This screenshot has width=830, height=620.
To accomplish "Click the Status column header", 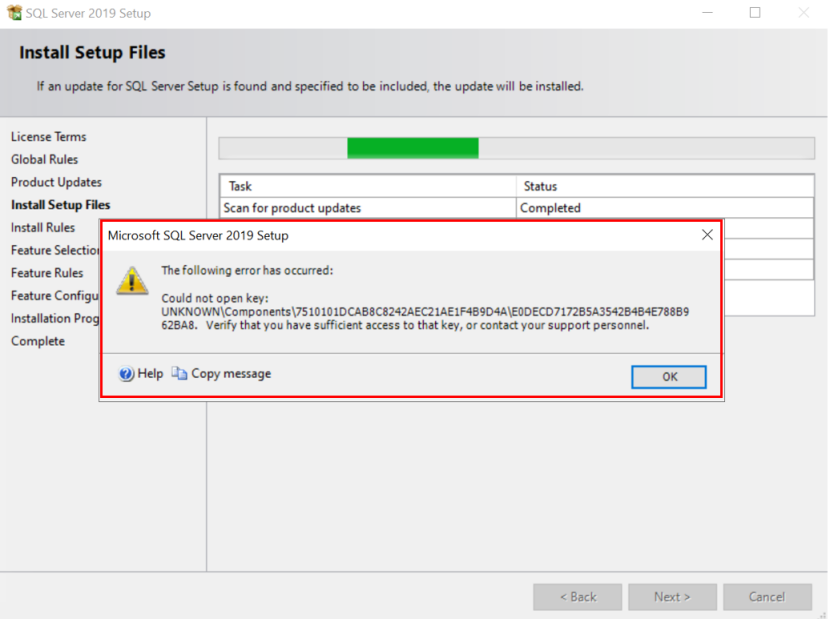I will pyautogui.click(x=665, y=186).
